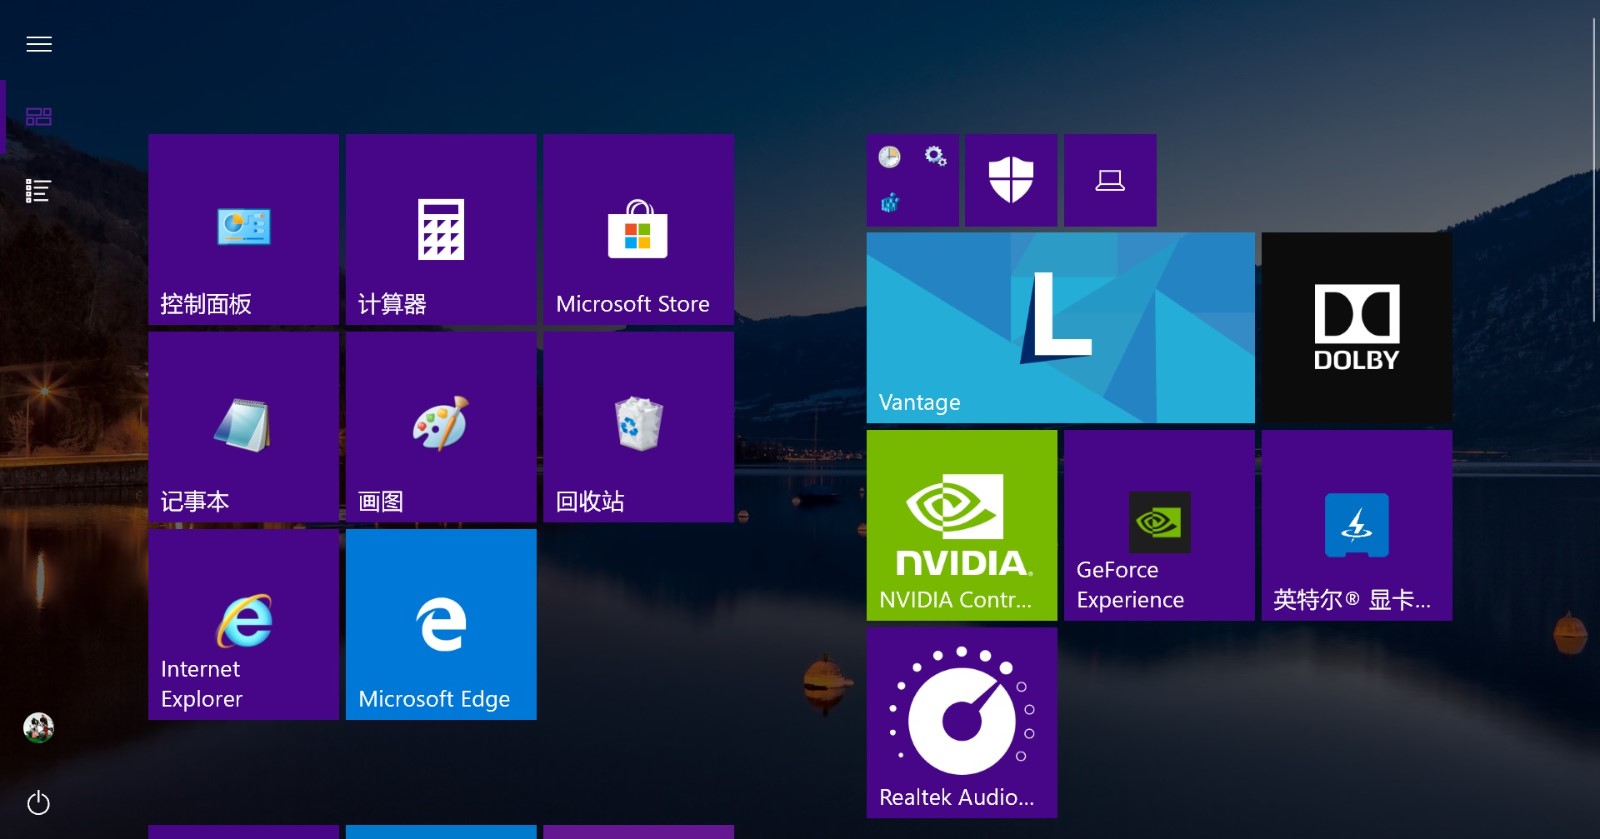Show the all apps list
Viewport: 1600px width, 839px height.
[39, 191]
